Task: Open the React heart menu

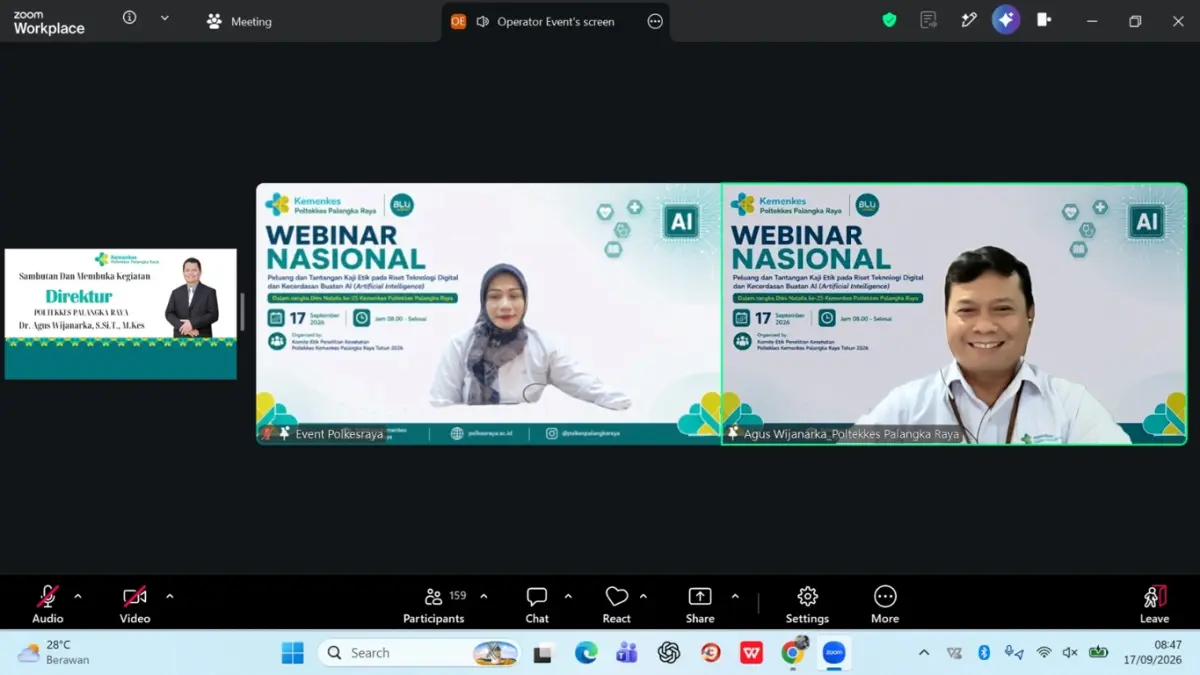Action: (616, 604)
